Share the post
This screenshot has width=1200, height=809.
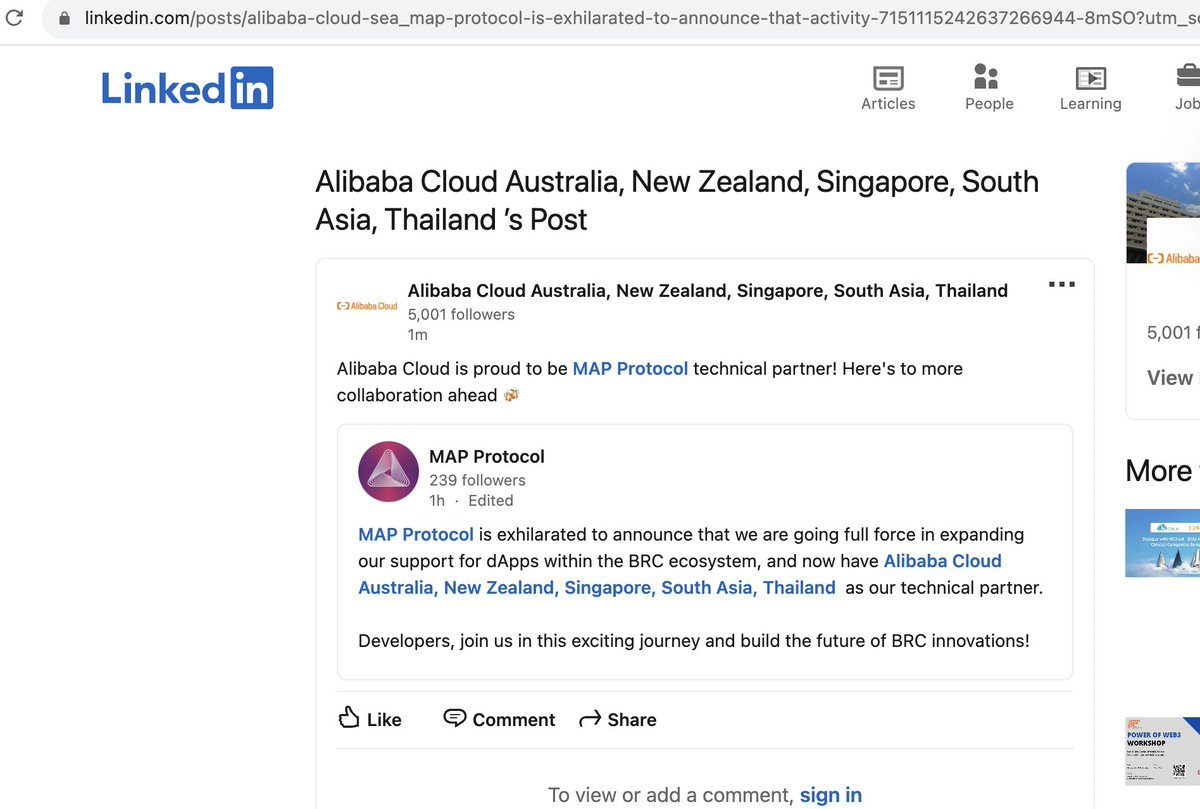618,719
